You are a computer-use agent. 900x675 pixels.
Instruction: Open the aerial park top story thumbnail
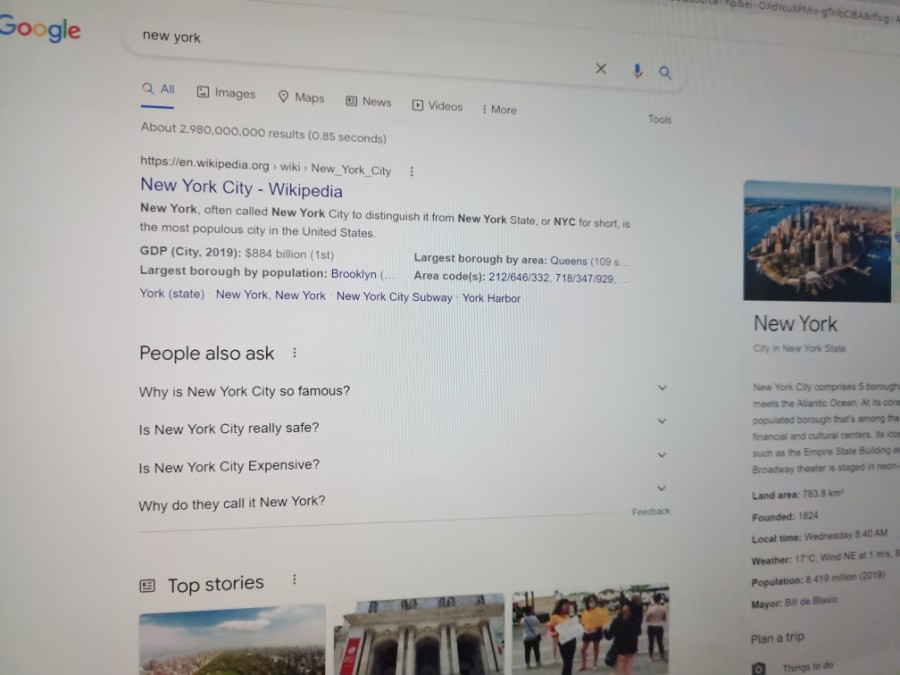[232, 639]
